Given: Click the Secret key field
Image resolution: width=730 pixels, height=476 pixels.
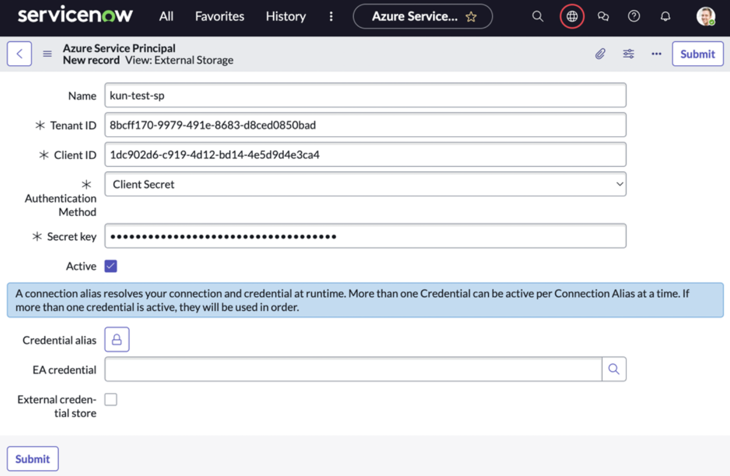Looking at the screenshot, I should point(365,236).
